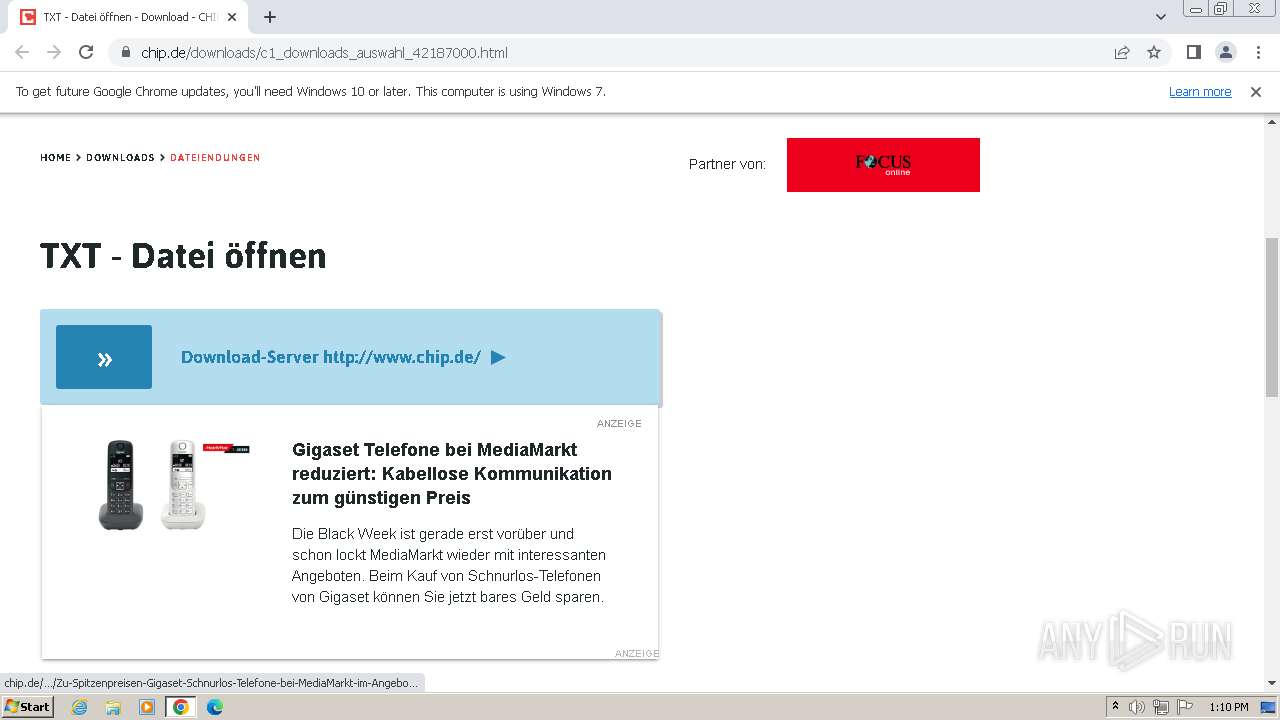Open network tray icon
This screenshot has height=720, width=1280.
(x=1160, y=707)
